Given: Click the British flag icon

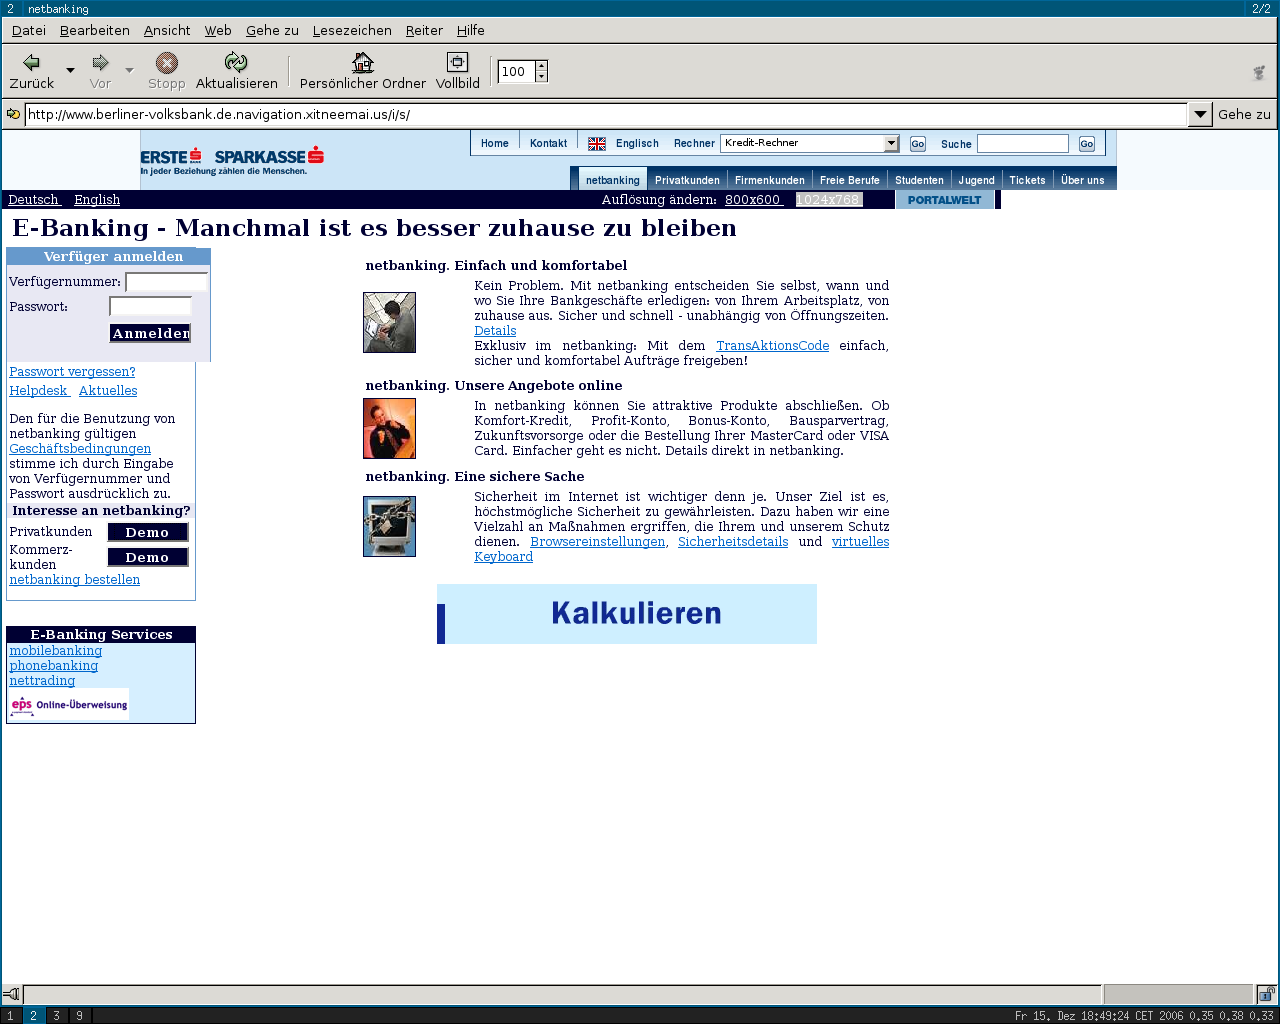Looking at the screenshot, I should (x=597, y=144).
